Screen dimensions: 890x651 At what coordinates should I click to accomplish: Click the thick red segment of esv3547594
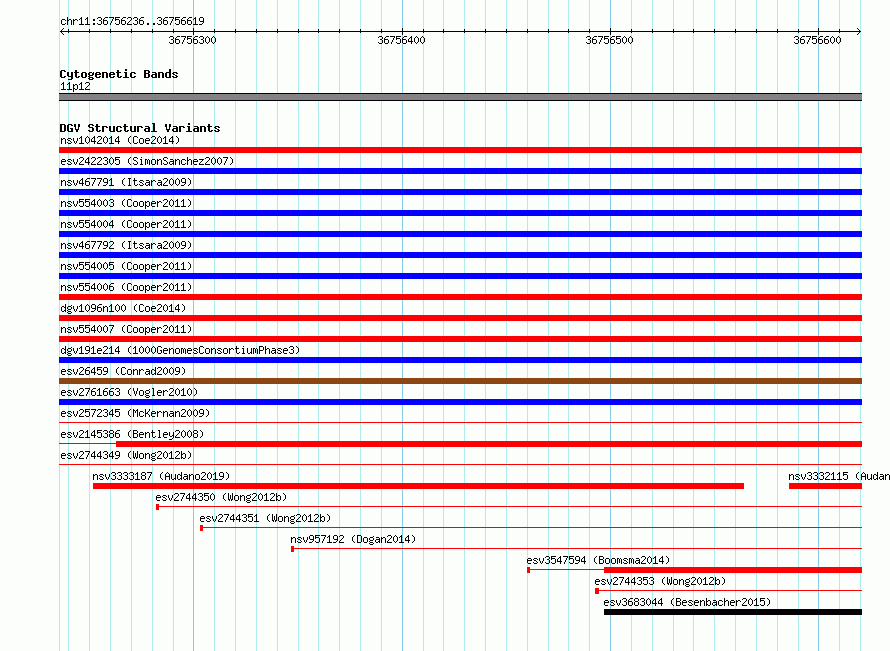733,570
